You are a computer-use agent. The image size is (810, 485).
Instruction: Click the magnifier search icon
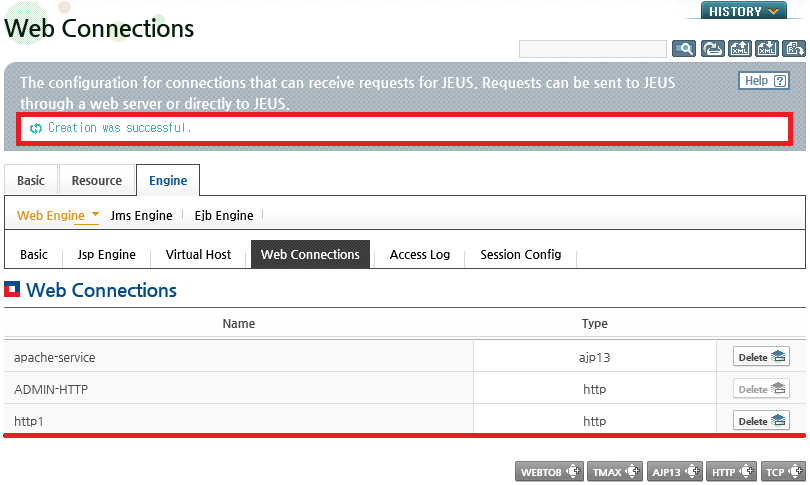[x=683, y=49]
